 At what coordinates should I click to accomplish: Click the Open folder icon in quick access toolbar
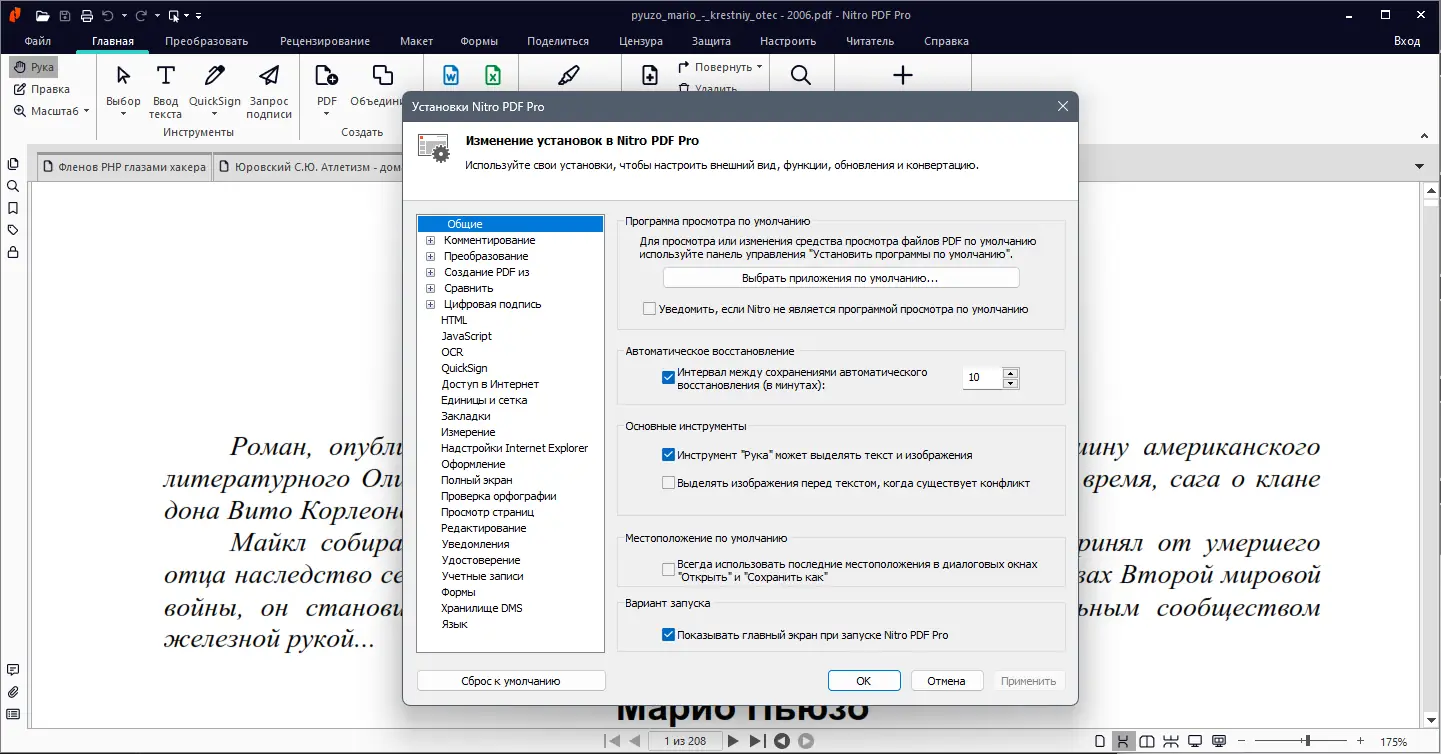pyautogui.click(x=42, y=16)
